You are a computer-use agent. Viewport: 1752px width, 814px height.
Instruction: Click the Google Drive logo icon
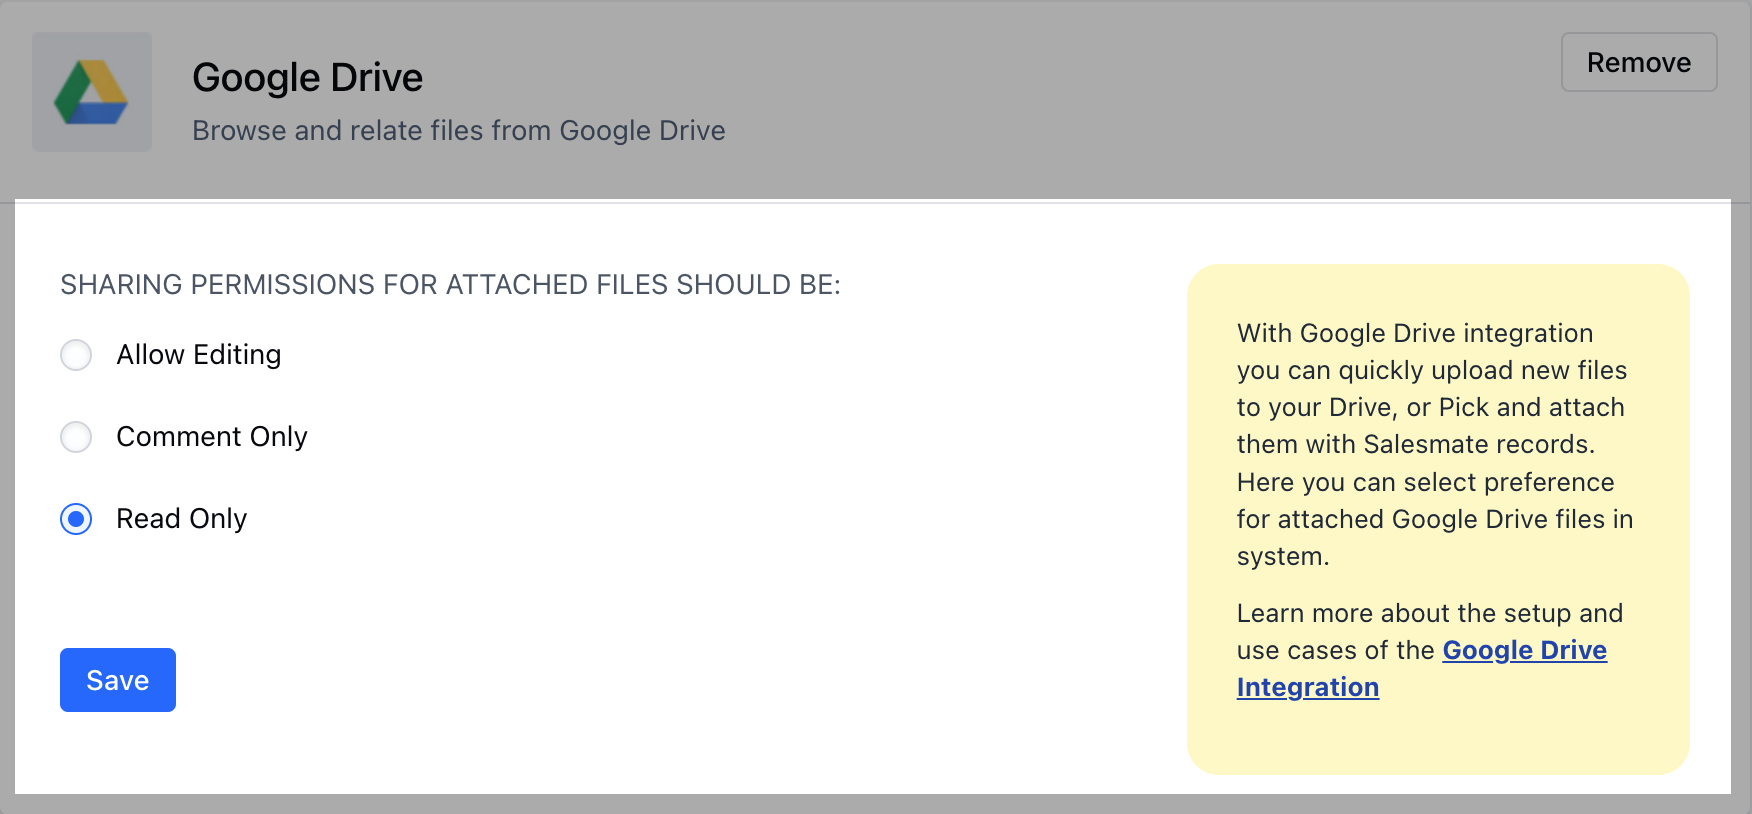pos(91,92)
